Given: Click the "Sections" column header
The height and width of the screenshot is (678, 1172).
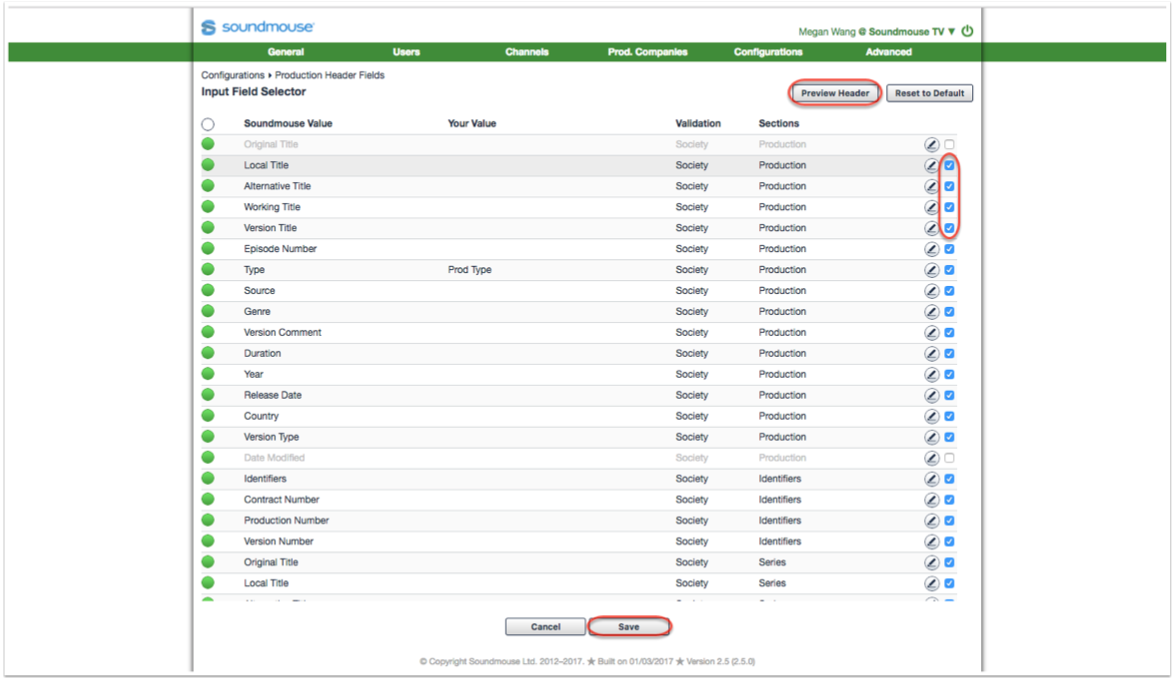Looking at the screenshot, I should [779, 123].
